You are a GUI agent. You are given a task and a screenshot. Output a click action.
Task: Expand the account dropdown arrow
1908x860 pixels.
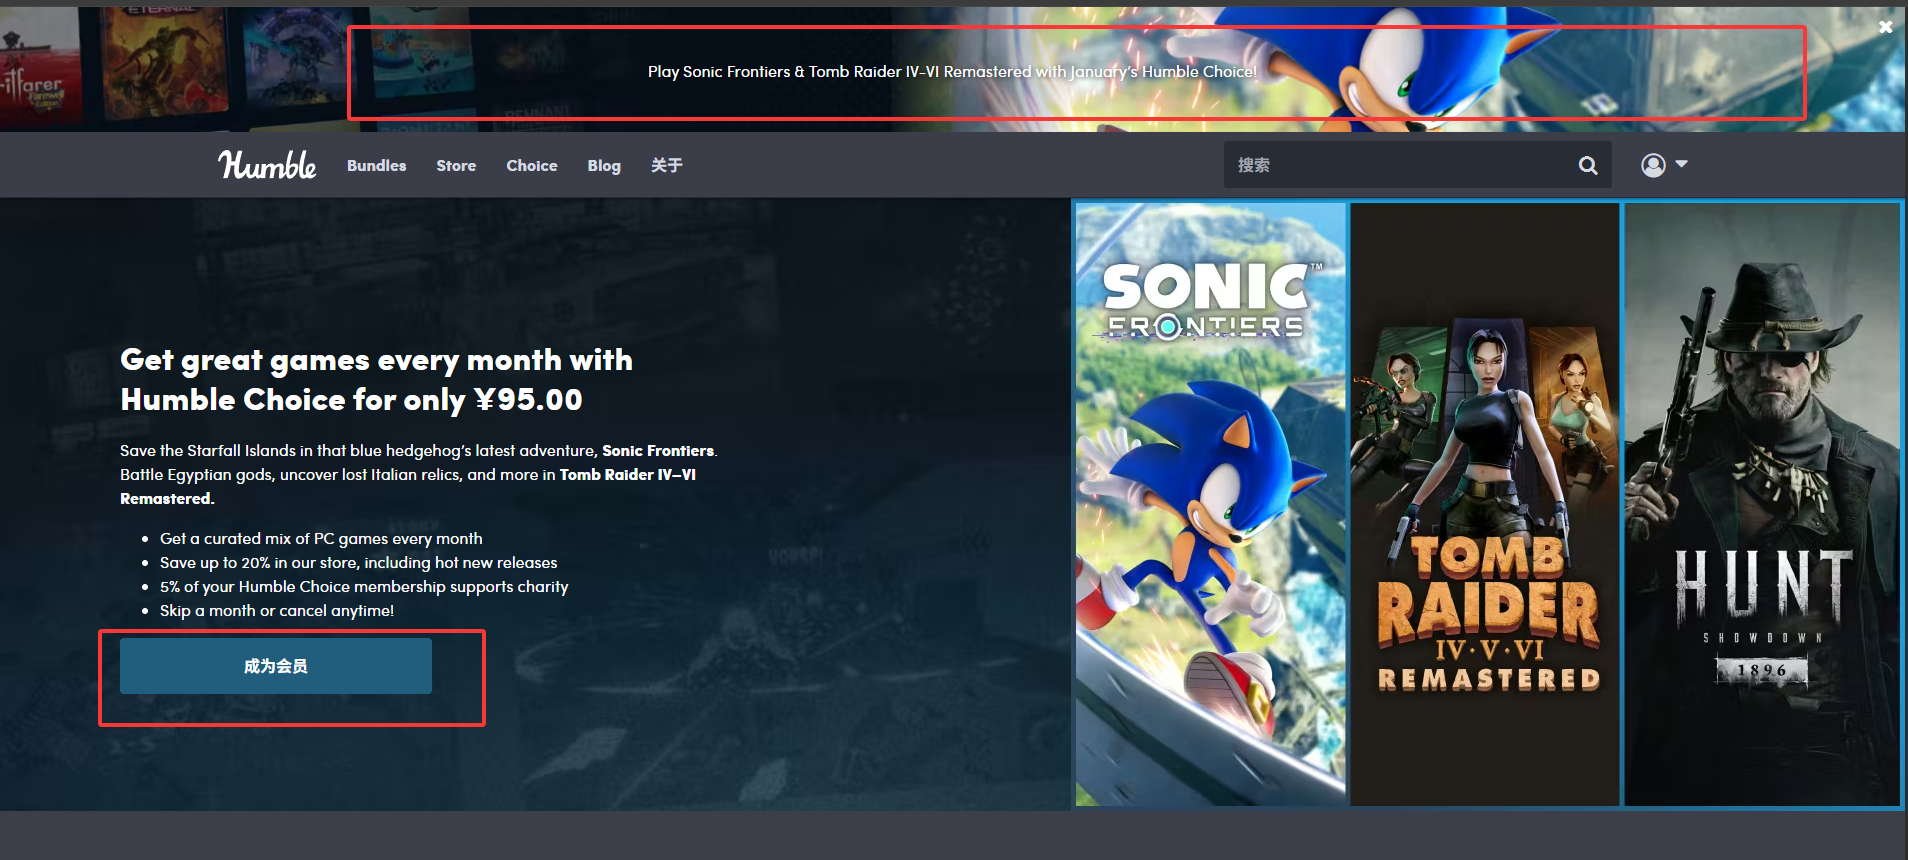1681,164
